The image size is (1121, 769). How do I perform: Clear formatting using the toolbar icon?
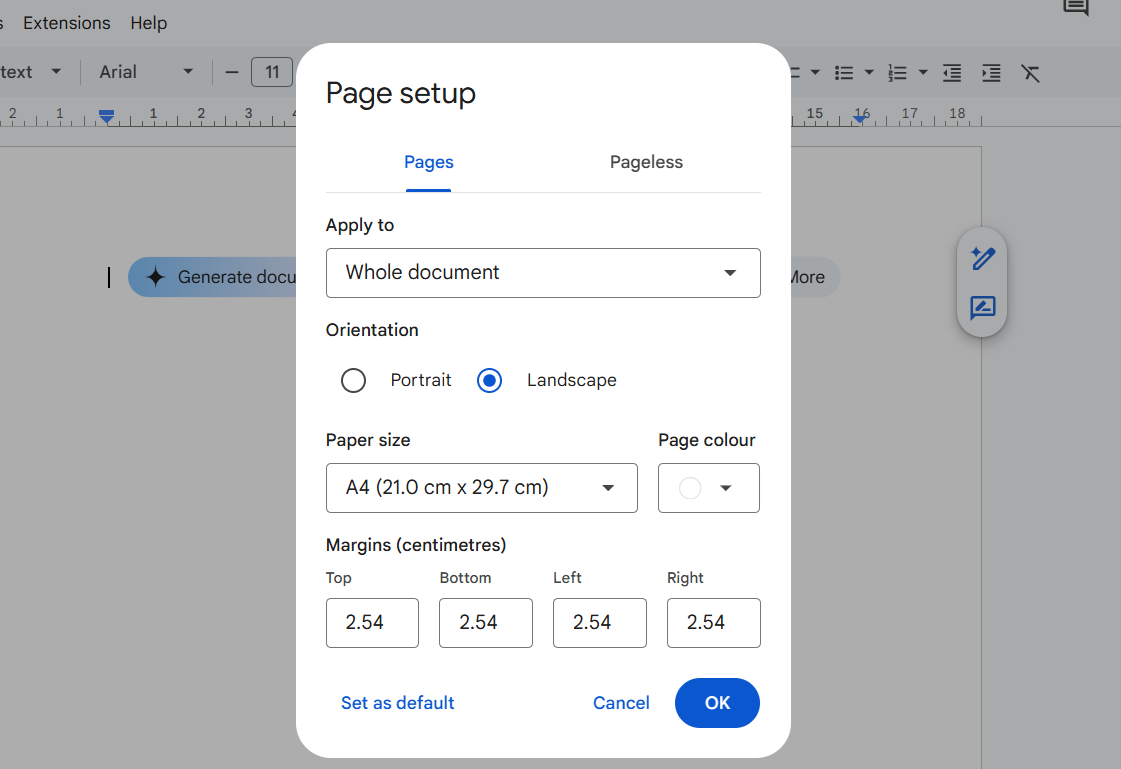tap(1031, 72)
